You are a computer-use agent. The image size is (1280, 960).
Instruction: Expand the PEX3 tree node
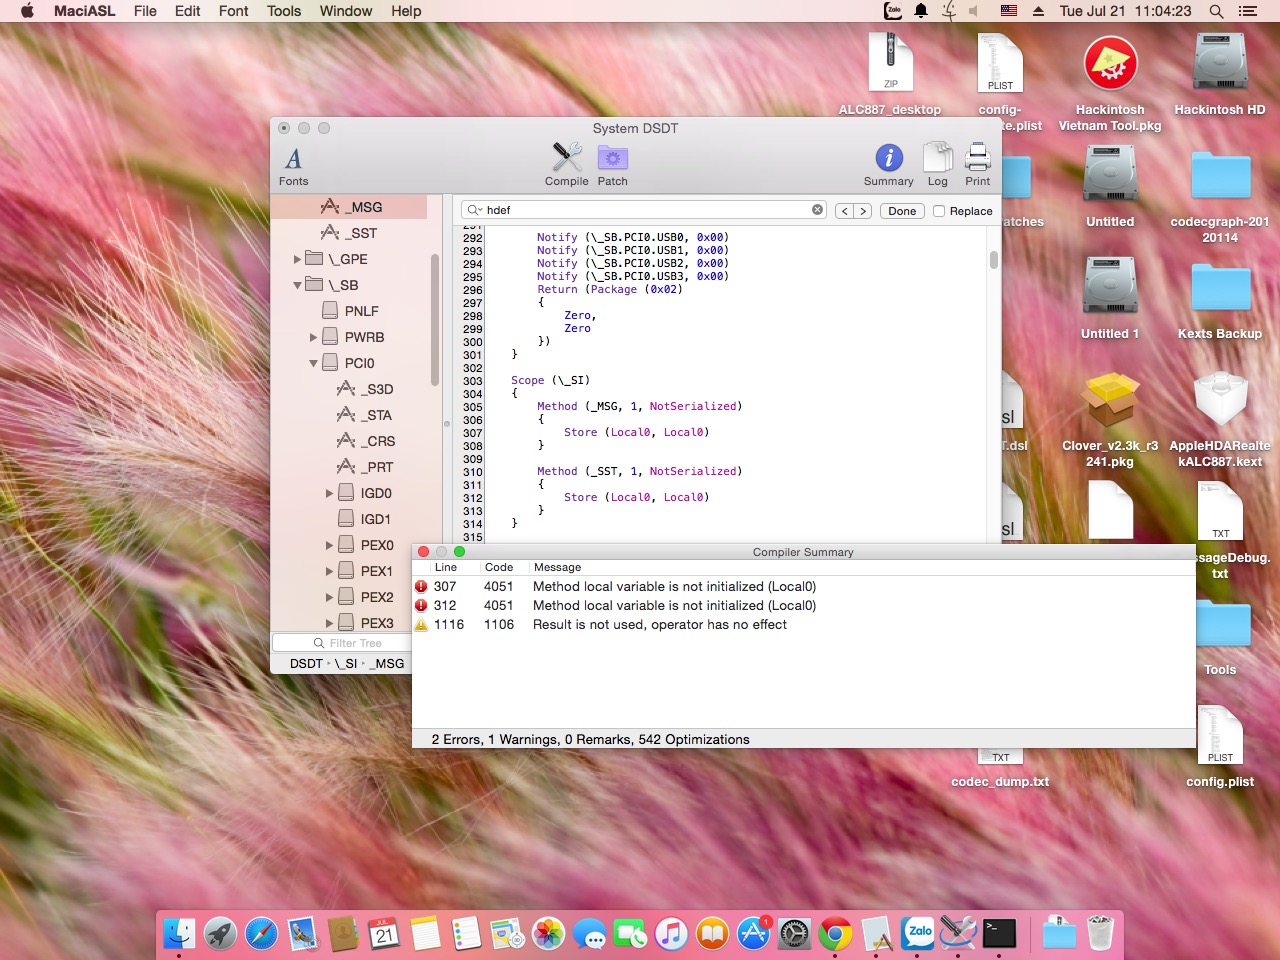coord(329,623)
